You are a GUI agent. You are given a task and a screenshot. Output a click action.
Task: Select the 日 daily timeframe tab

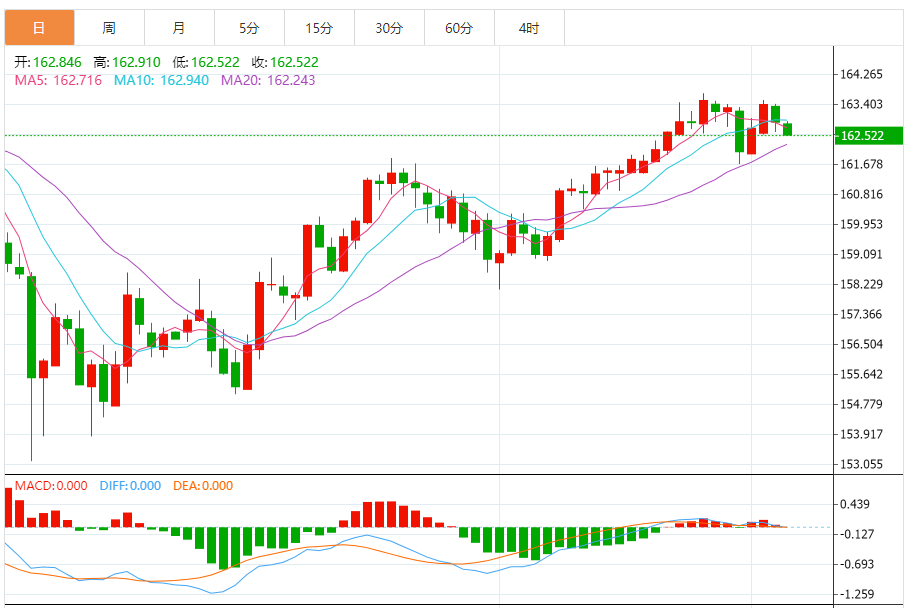pyautogui.click(x=39, y=28)
